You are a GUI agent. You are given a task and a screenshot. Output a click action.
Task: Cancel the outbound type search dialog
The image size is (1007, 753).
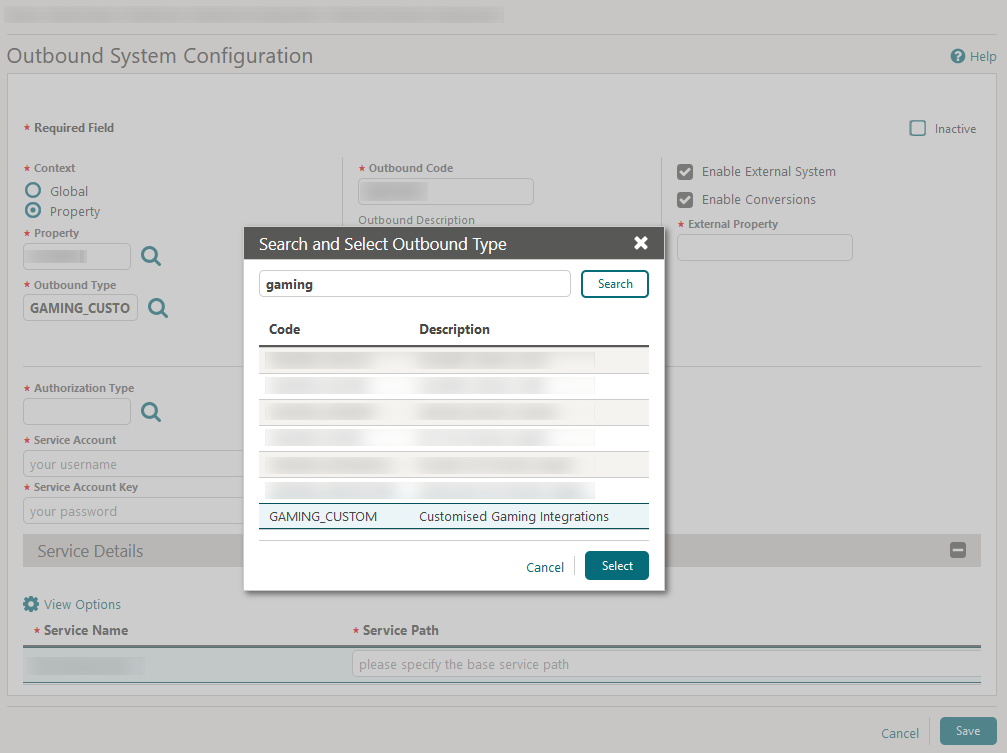[544, 566]
